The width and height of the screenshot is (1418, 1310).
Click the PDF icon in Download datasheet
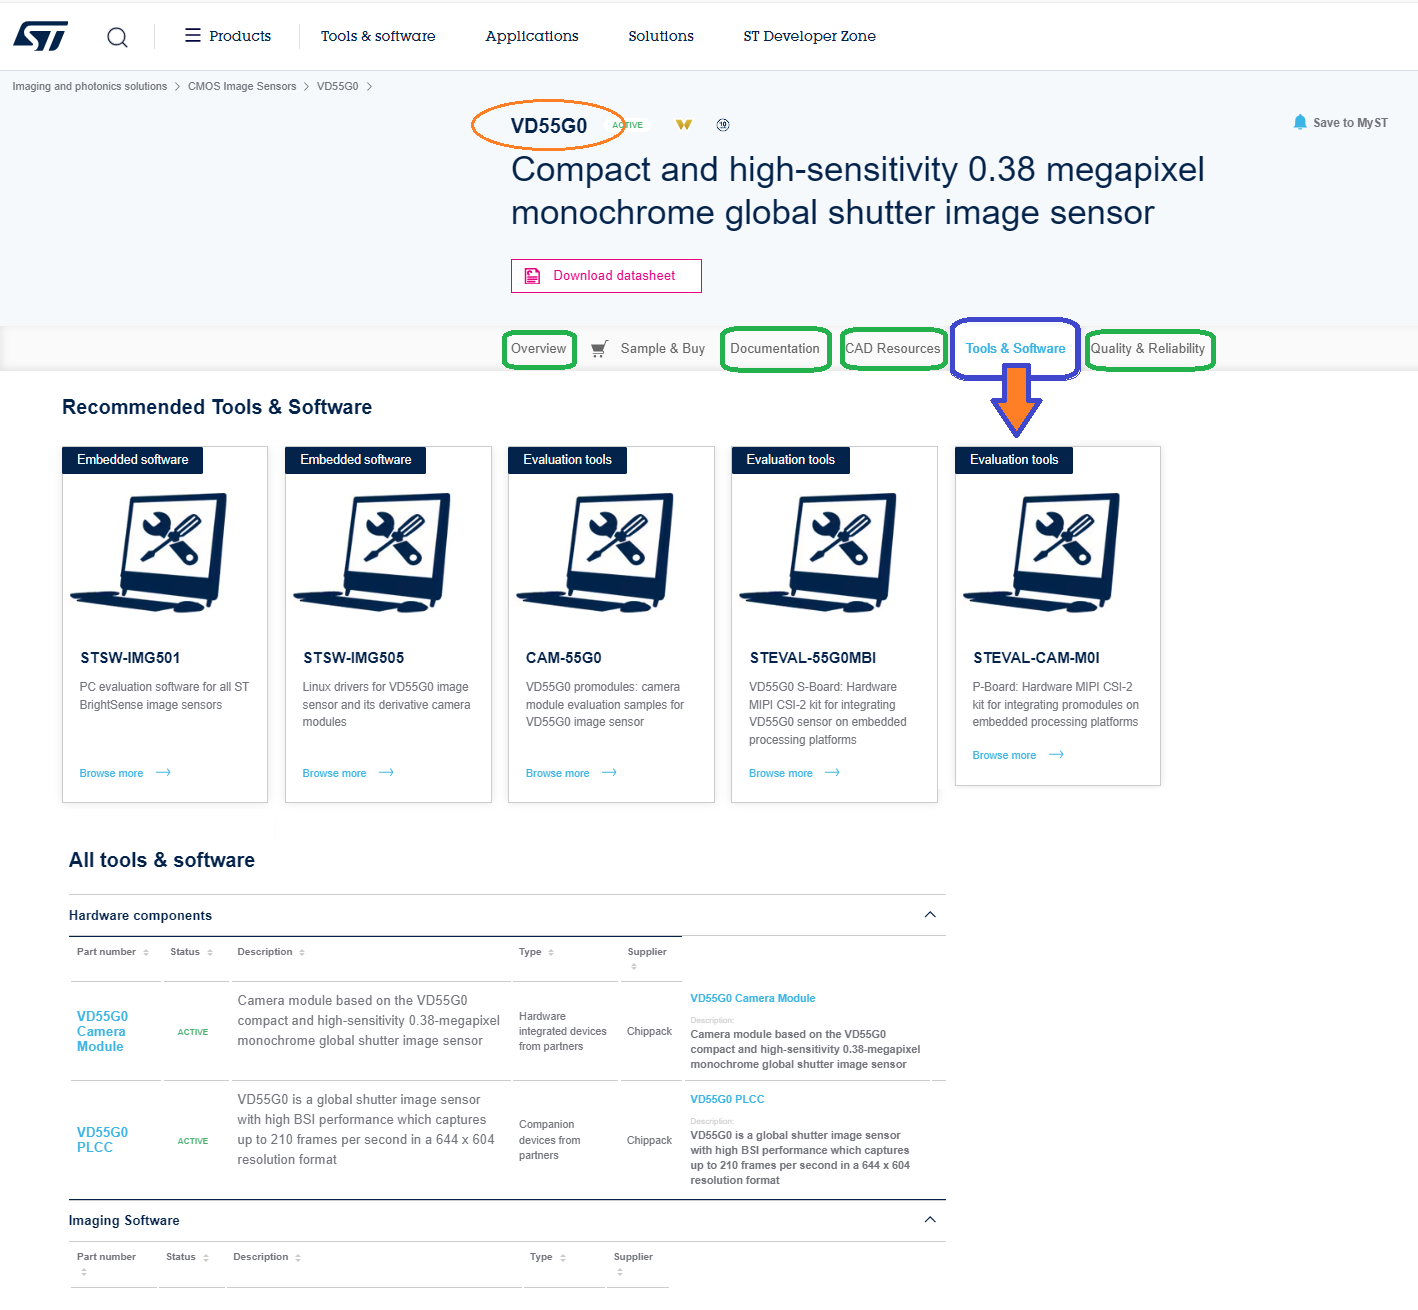coord(533,276)
